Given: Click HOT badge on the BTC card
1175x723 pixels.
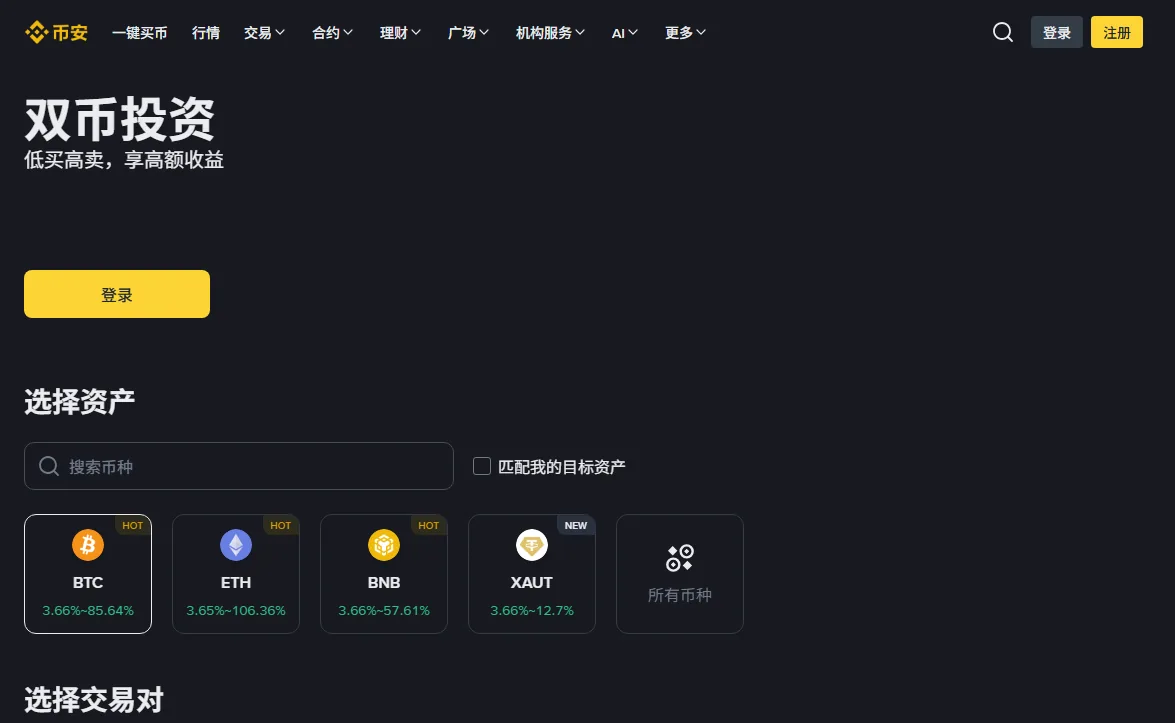Looking at the screenshot, I should click(133, 525).
